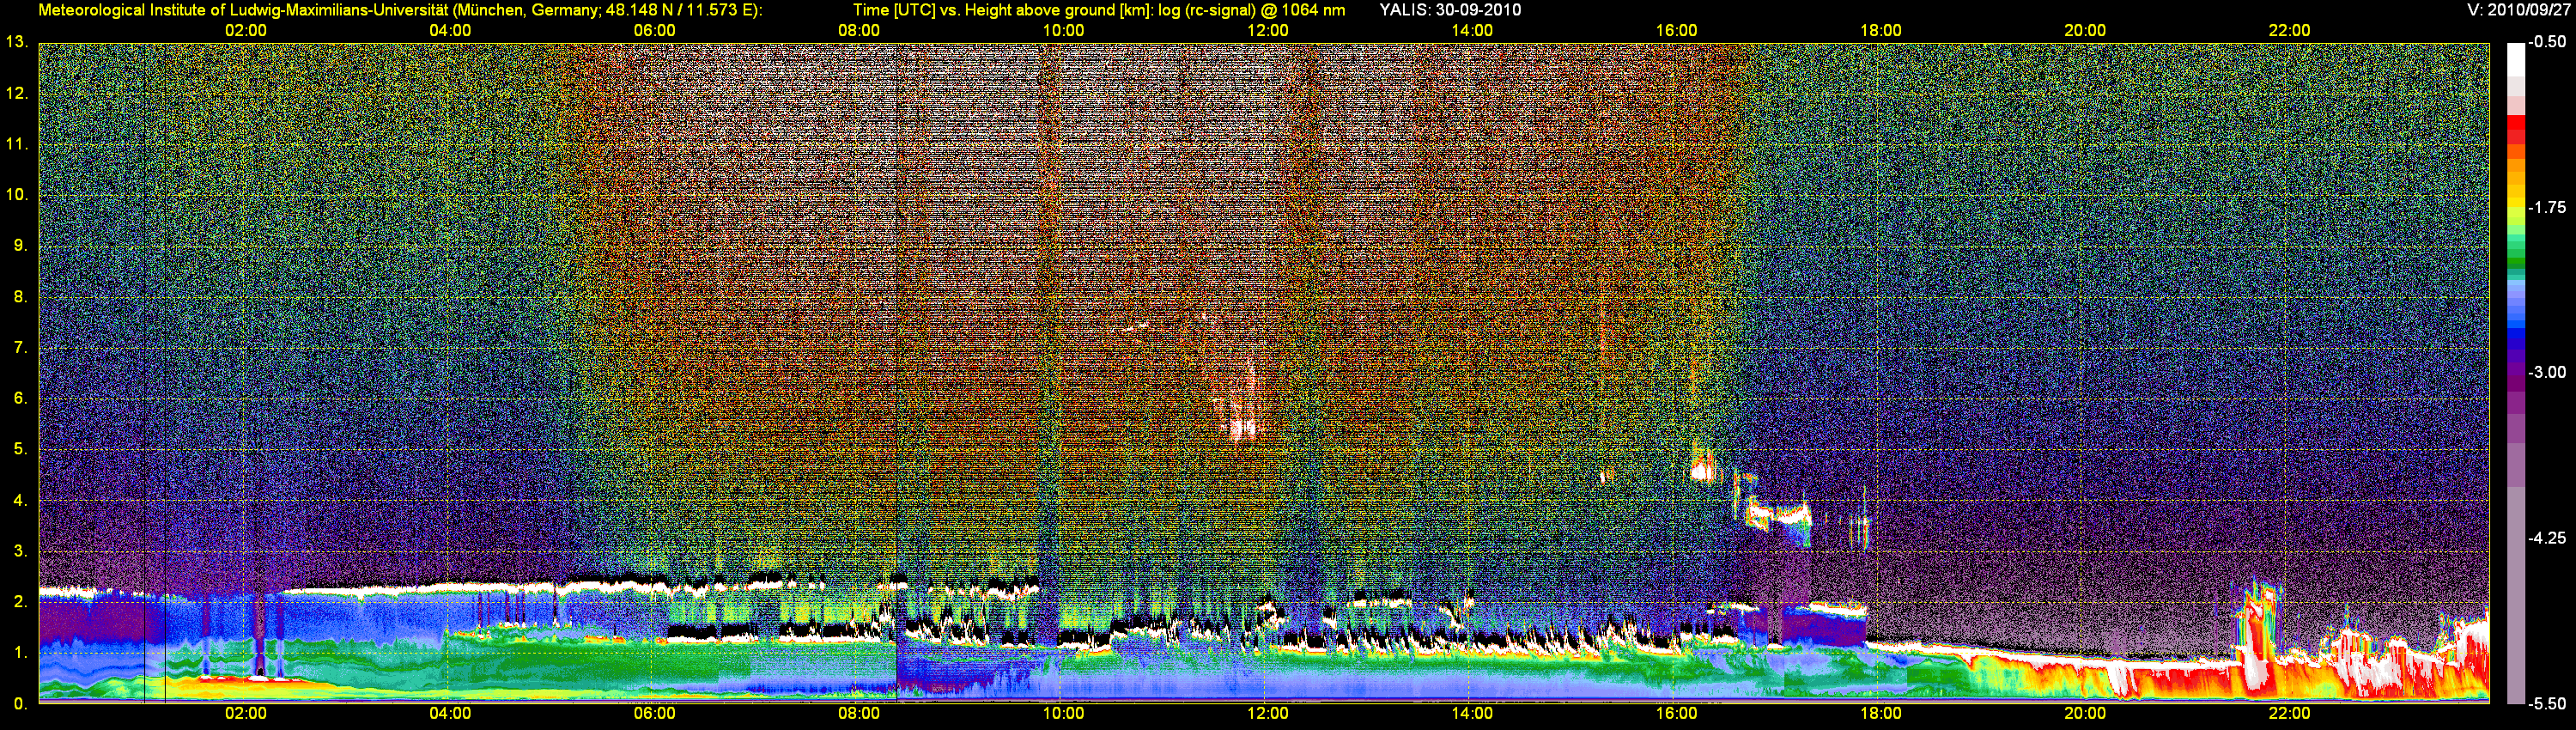Click the -3.00 color scale value
This screenshot has width=2576, height=730.
(2547, 372)
